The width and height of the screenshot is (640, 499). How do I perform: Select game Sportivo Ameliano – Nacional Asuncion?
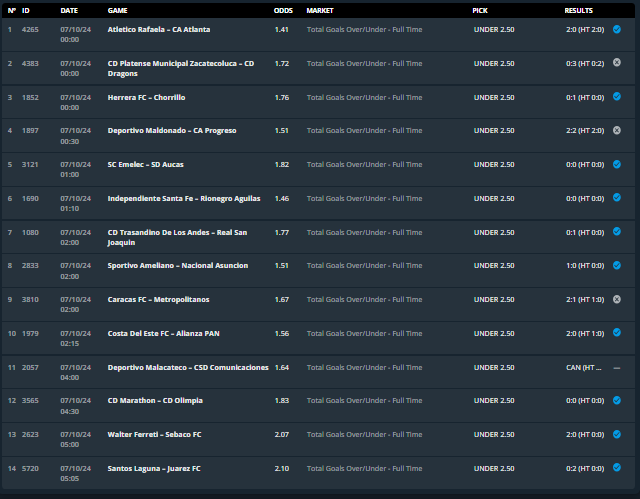[x=178, y=266]
